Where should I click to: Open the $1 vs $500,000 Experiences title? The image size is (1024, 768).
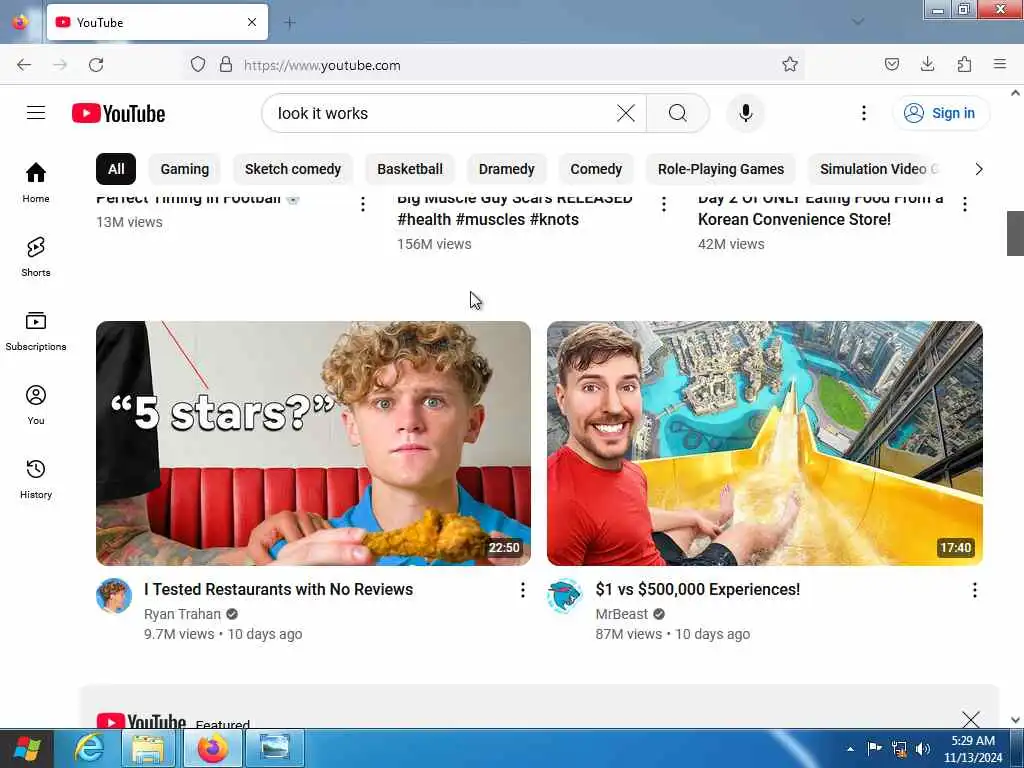[x=697, y=589]
